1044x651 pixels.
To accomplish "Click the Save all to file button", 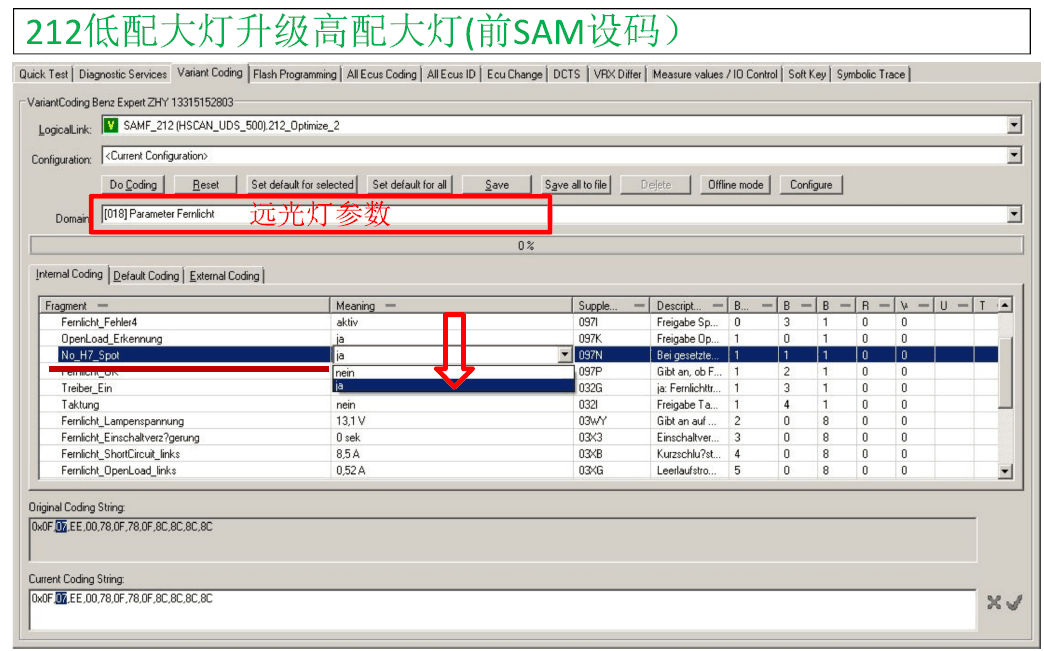I will [x=576, y=185].
